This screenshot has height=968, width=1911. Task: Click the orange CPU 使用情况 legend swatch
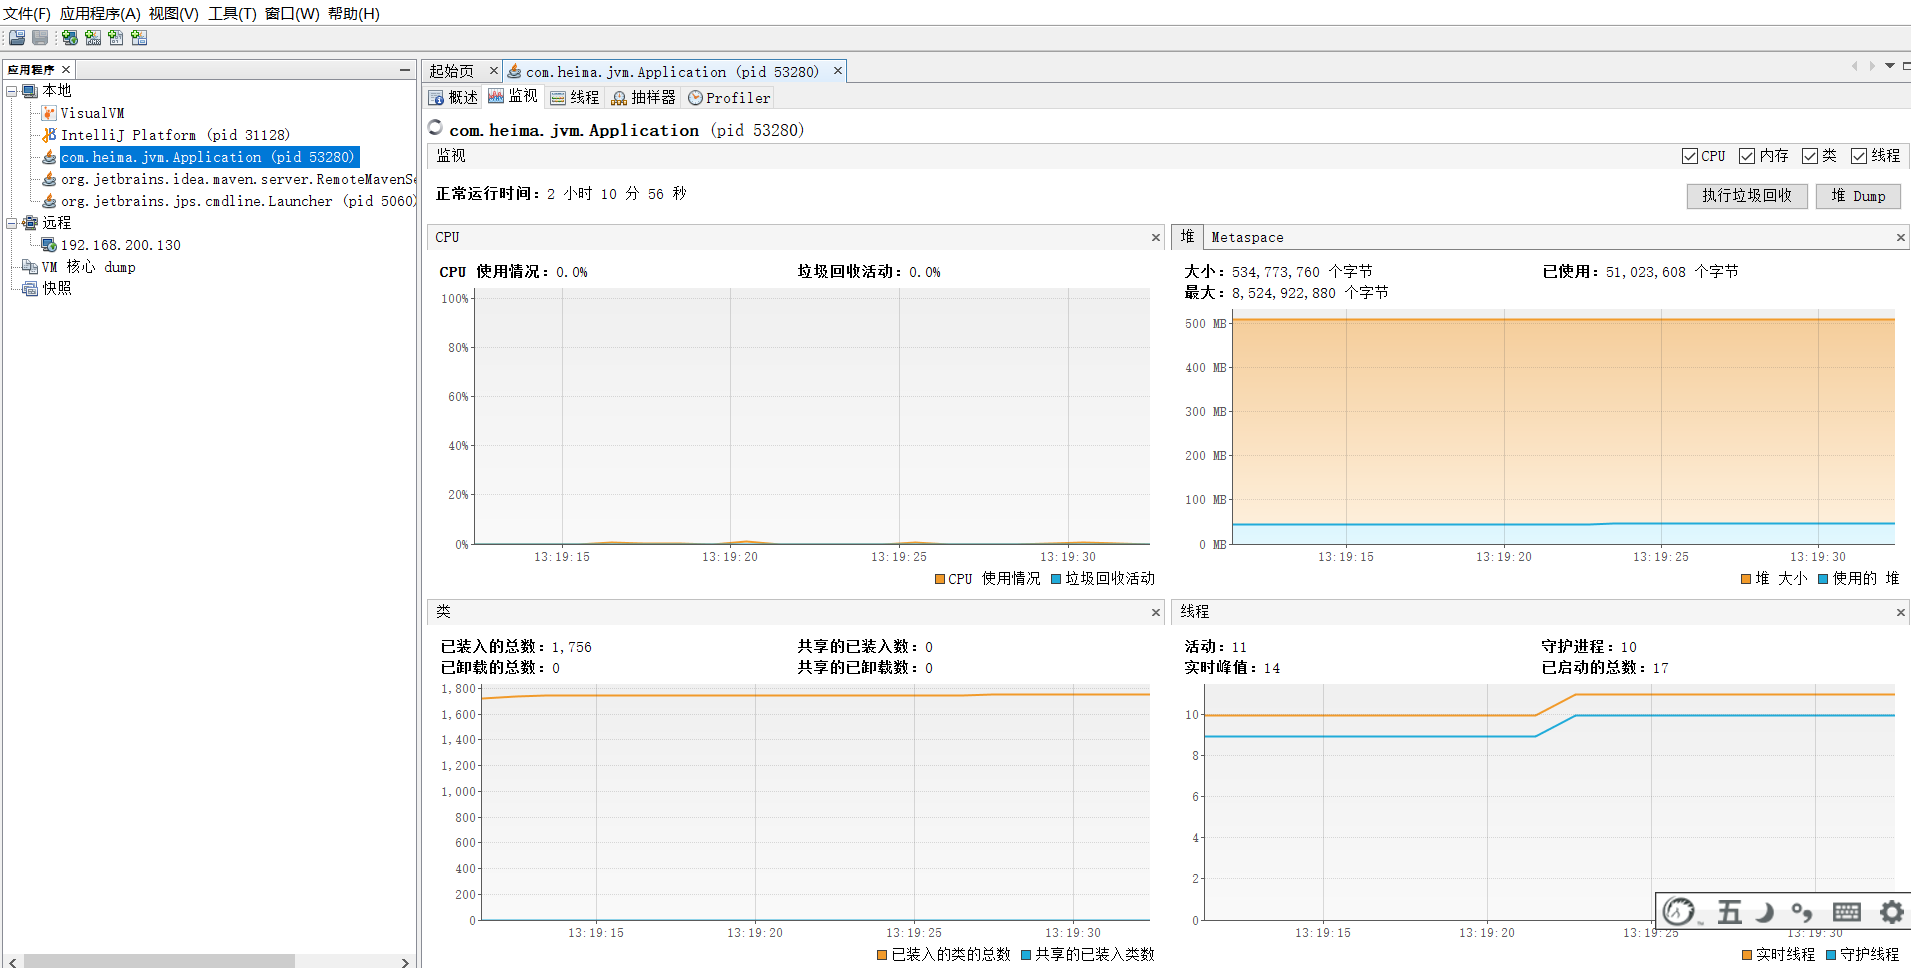click(x=939, y=578)
